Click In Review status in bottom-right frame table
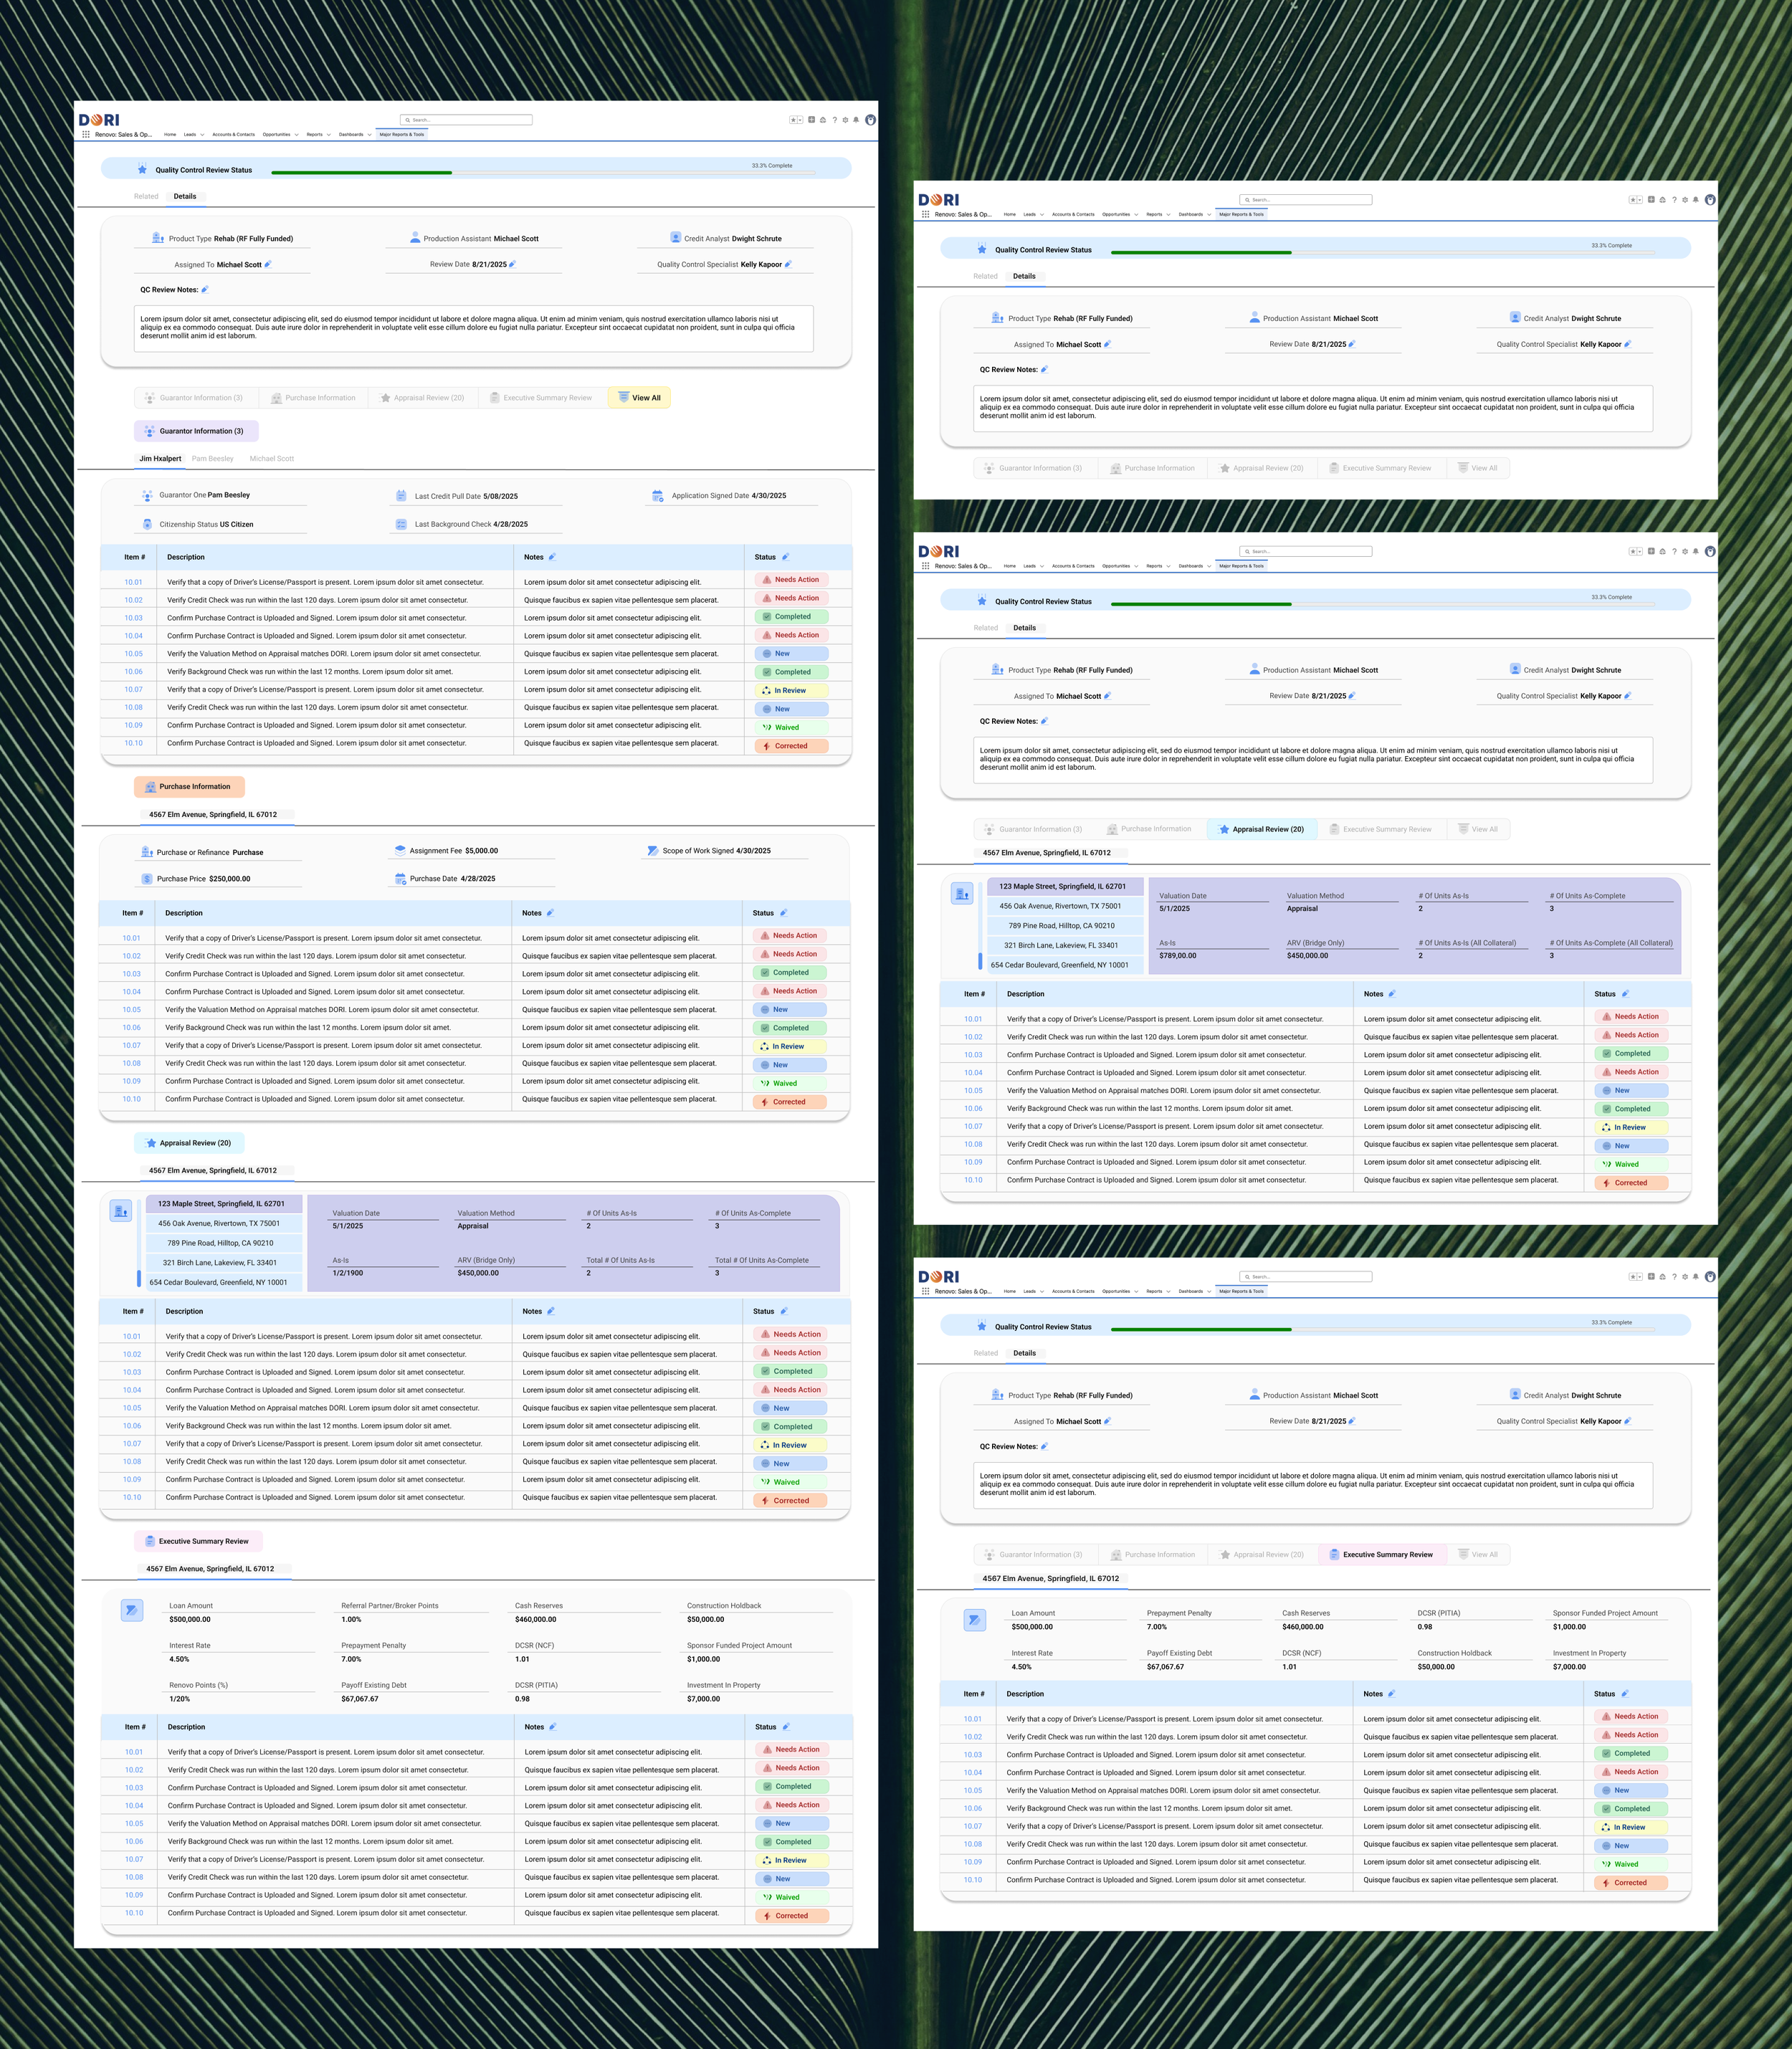 1630,1827
